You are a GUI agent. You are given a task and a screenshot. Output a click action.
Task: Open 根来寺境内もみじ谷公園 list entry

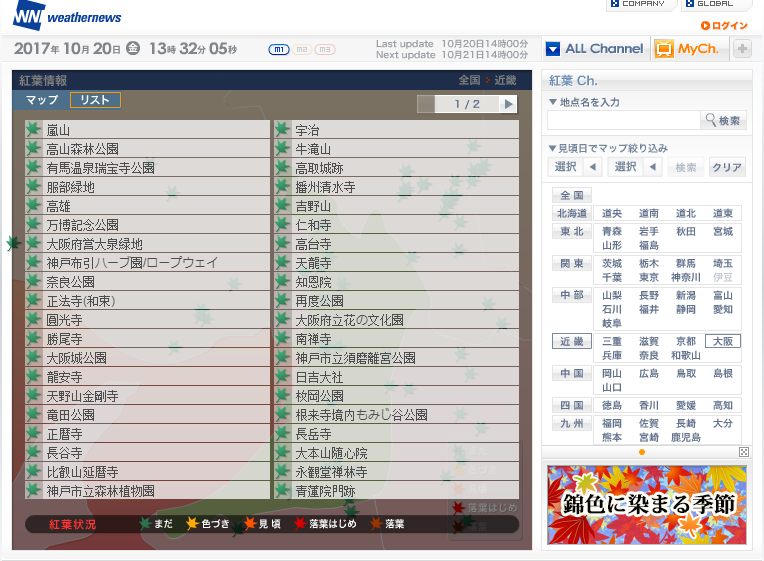tap(397, 414)
